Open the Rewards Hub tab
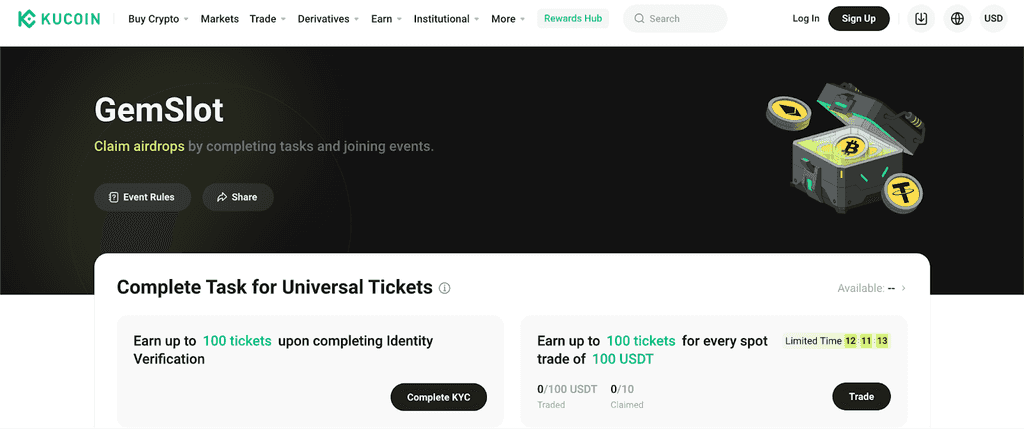The height and width of the screenshot is (429, 1024). click(573, 19)
